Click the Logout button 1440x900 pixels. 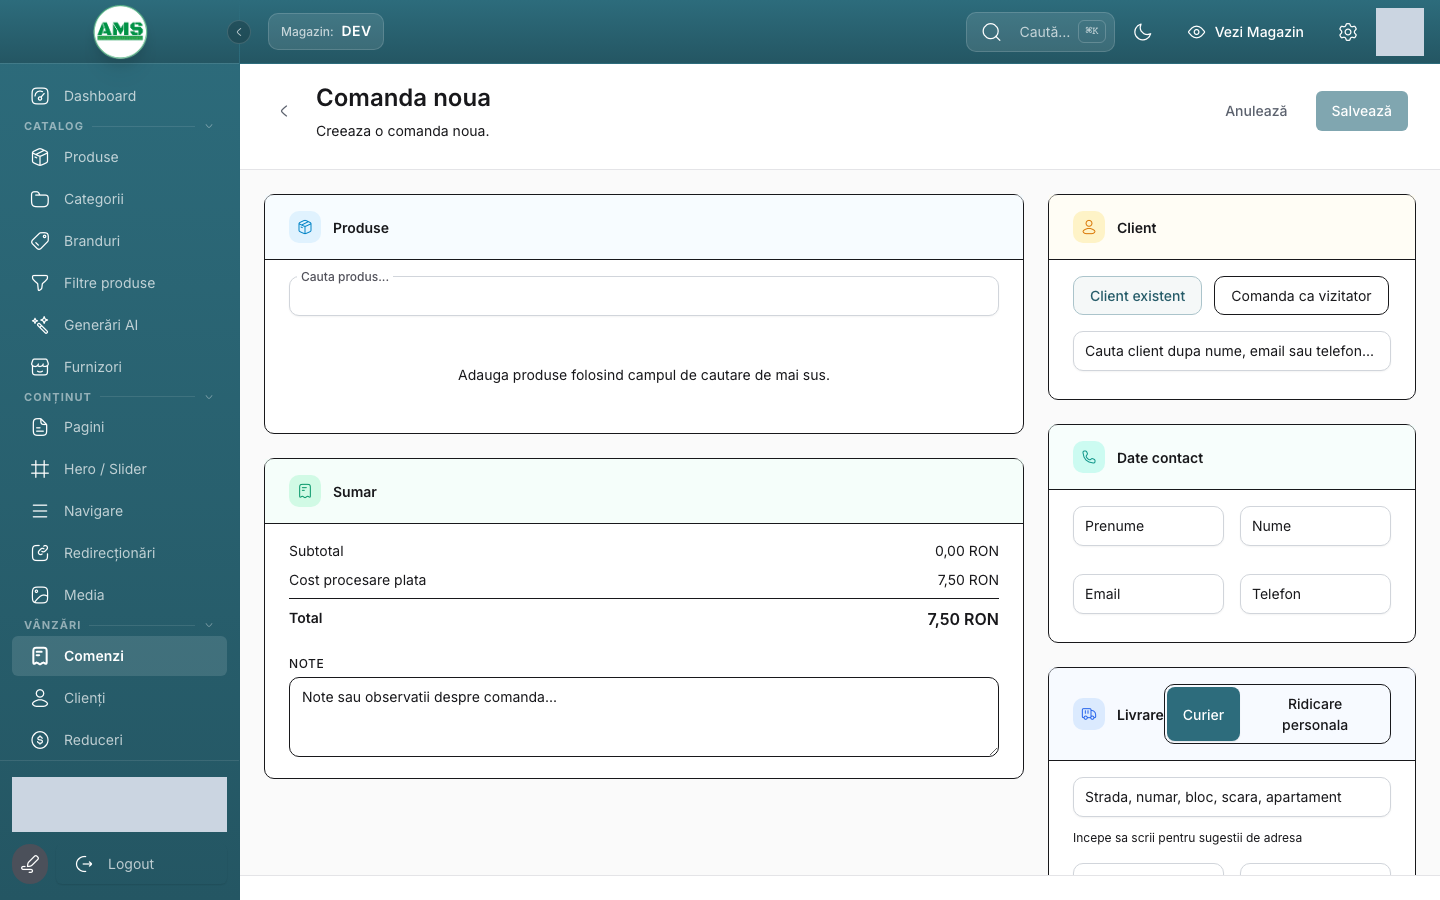[140, 864]
